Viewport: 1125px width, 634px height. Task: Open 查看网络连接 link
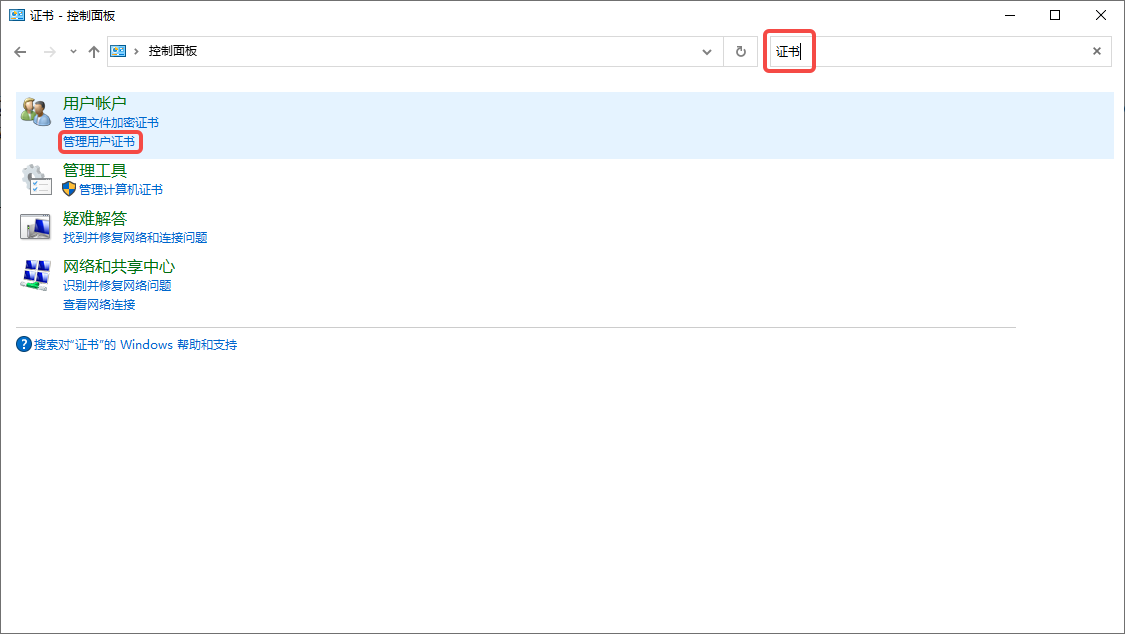point(99,304)
